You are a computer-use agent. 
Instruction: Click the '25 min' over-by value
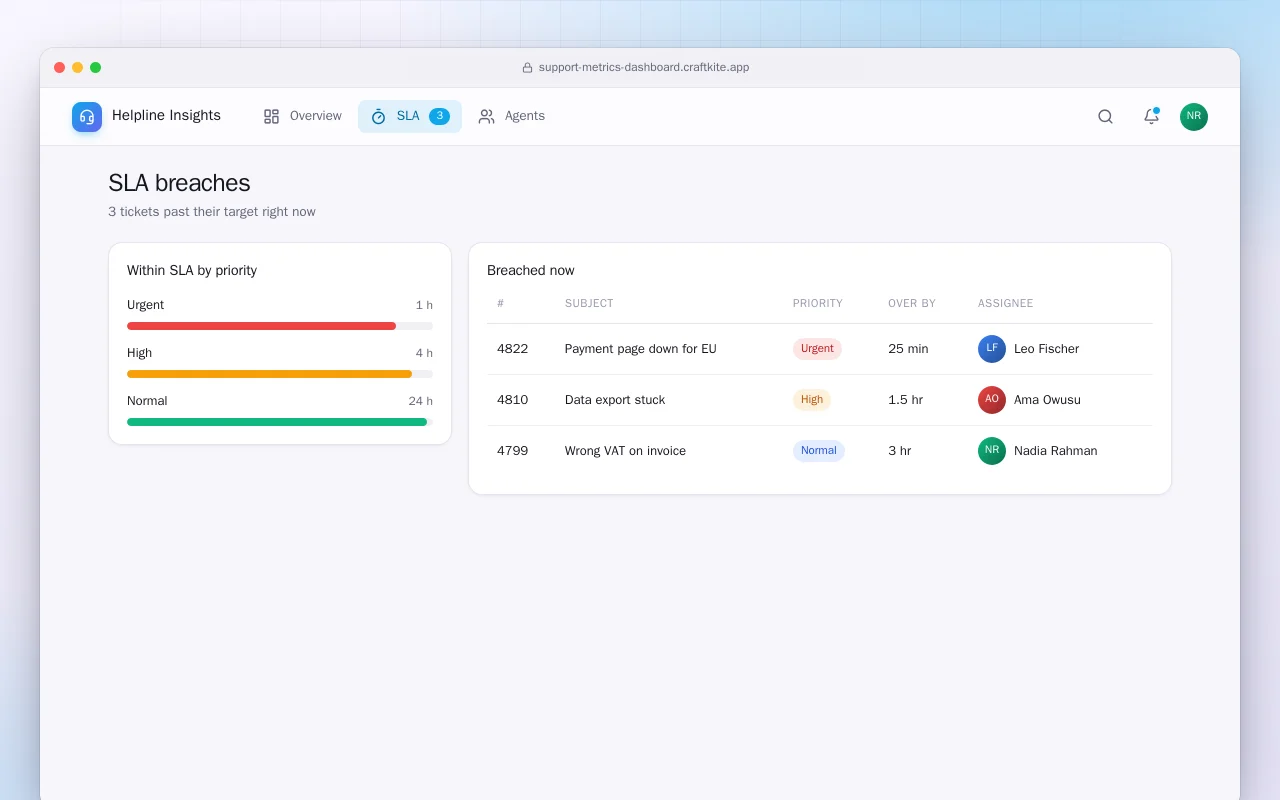pos(908,349)
